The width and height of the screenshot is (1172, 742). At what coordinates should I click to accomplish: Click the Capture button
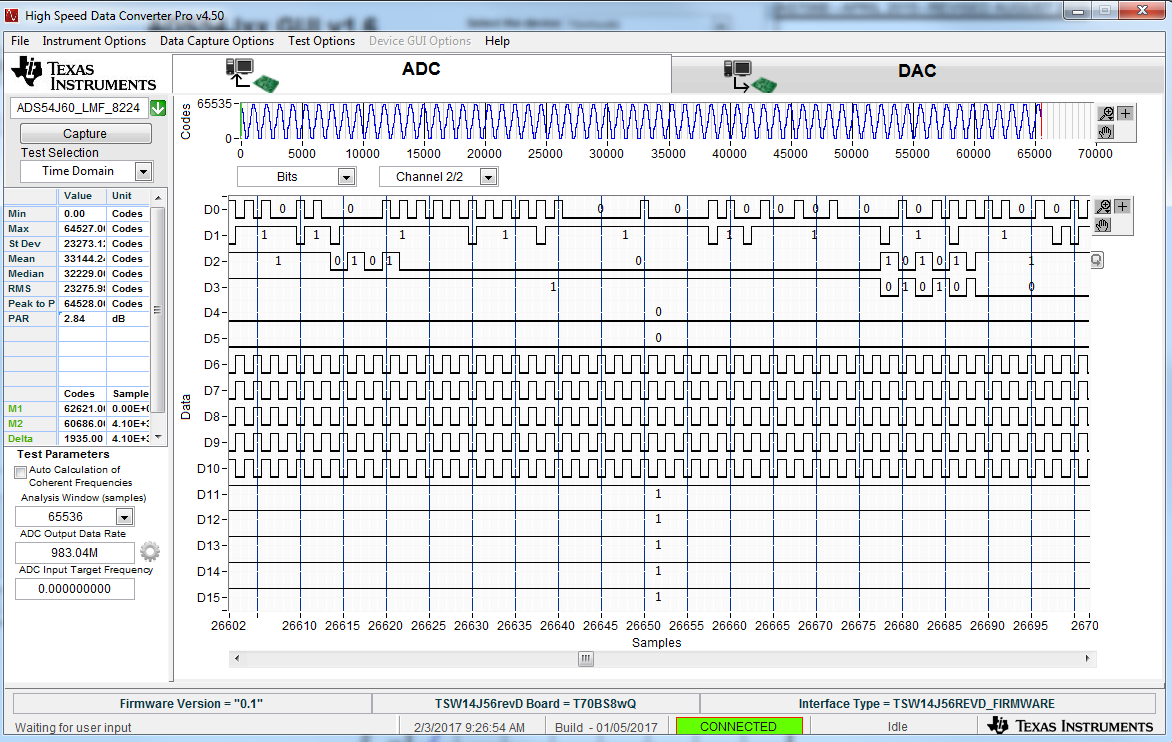tap(85, 134)
